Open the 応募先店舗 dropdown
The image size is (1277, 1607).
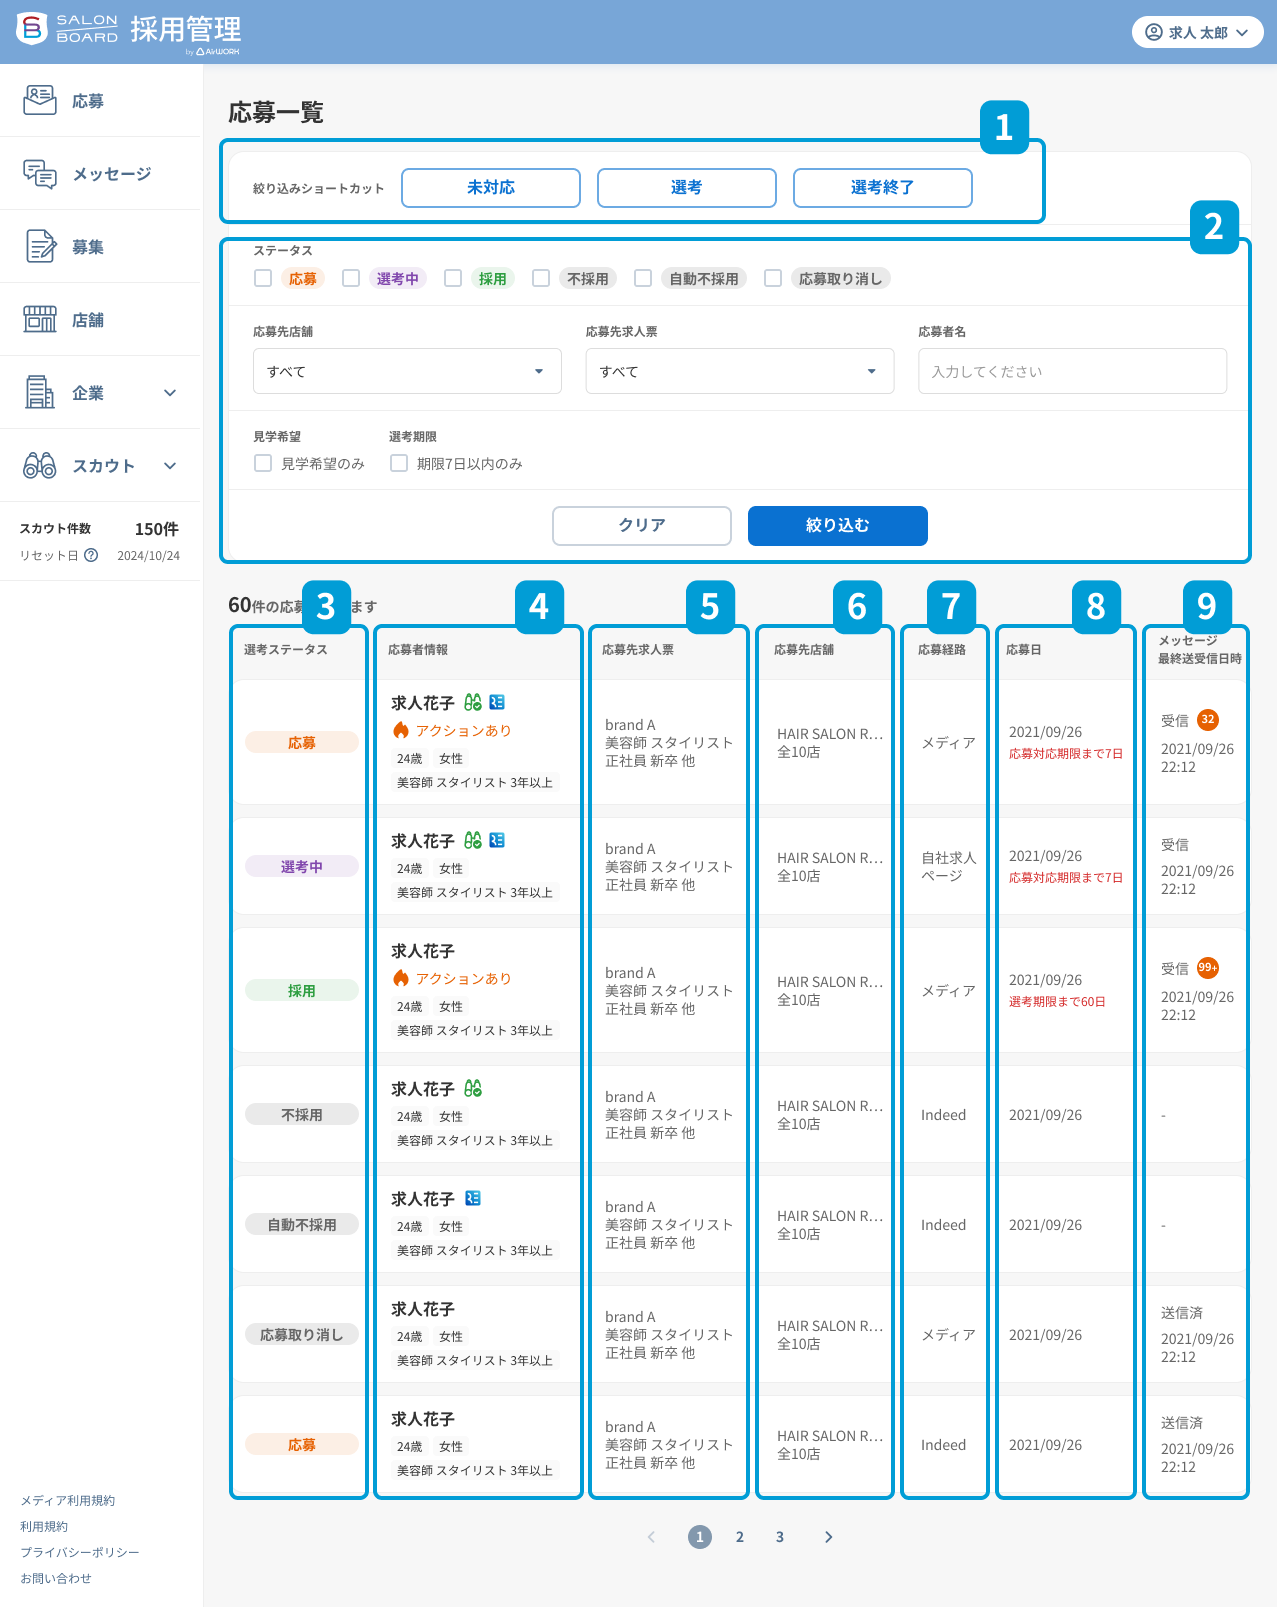coord(407,371)
